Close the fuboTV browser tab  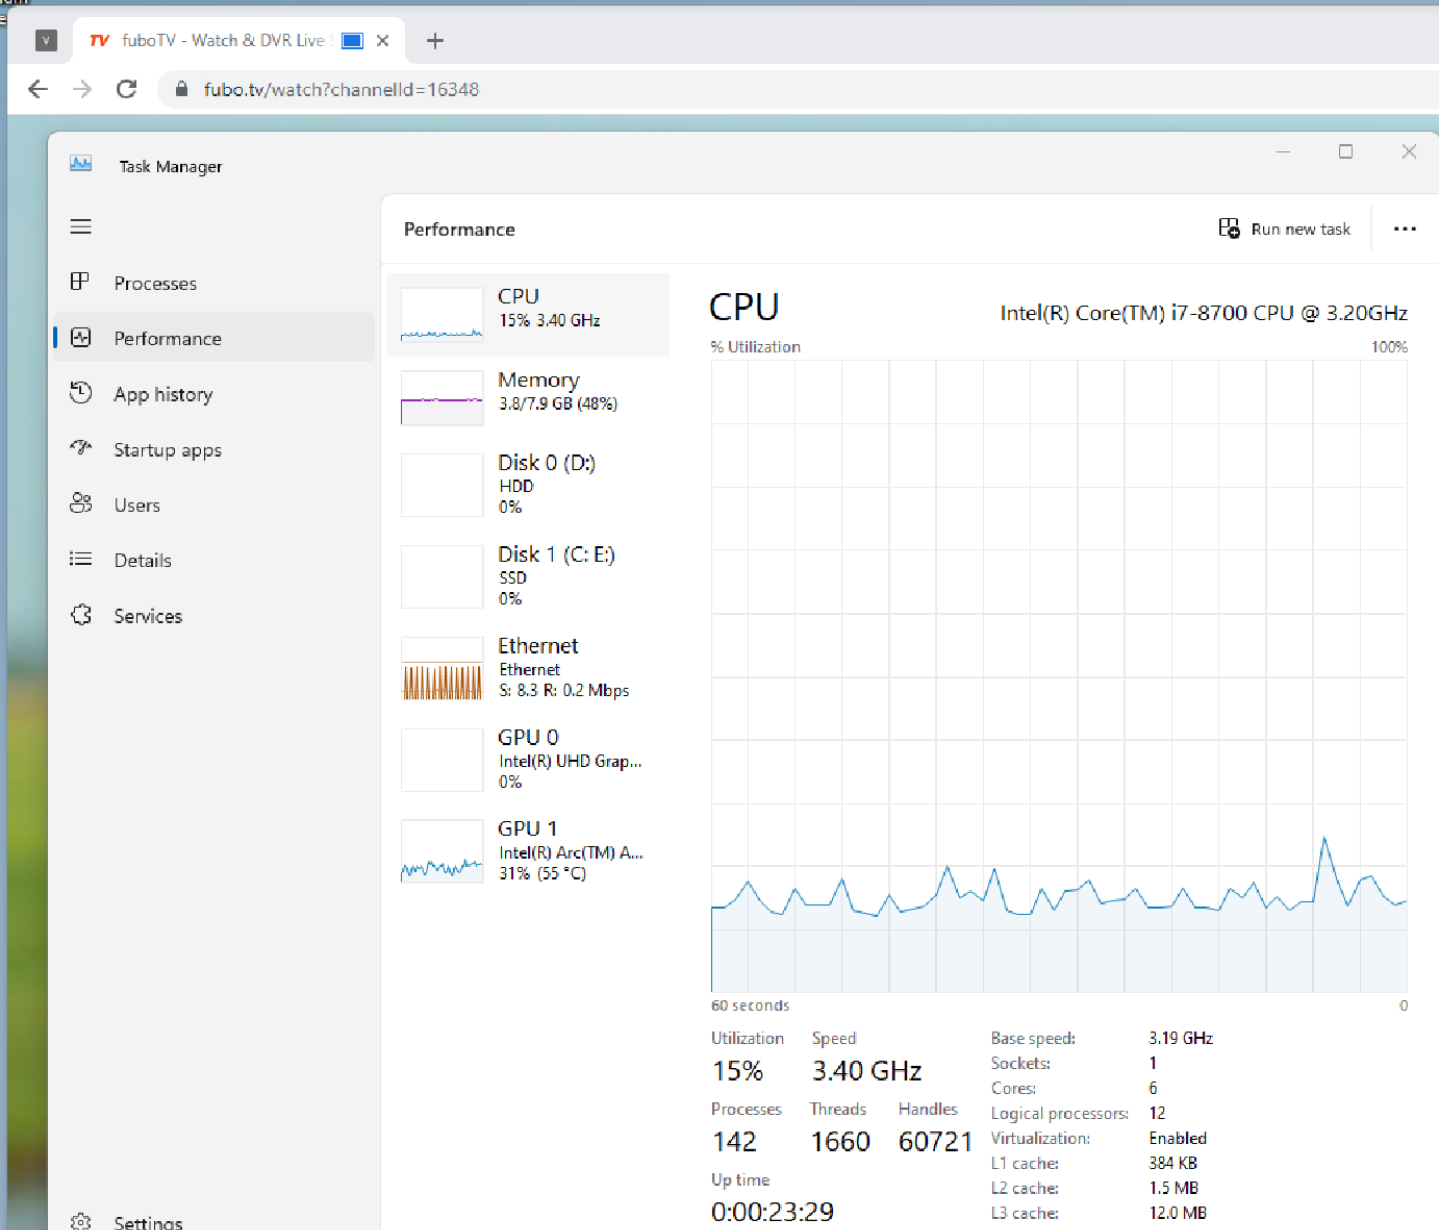[x=382, y=41]
